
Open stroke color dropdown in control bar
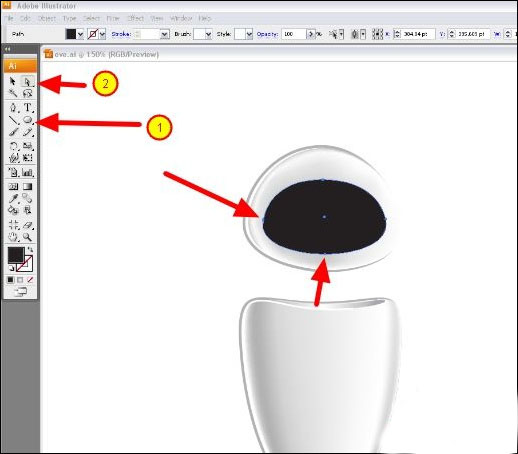(102, 34)
